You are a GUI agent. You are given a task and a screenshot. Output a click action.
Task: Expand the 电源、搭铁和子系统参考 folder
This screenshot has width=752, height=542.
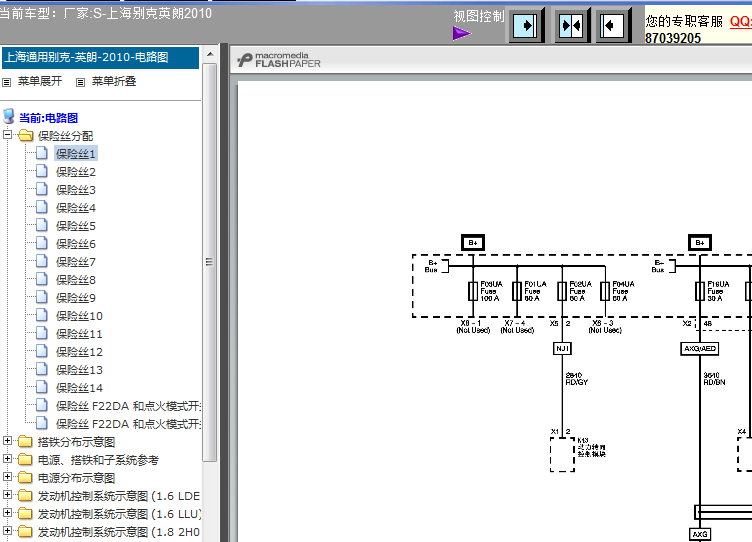pyautogui.click(x=7, y=459)
